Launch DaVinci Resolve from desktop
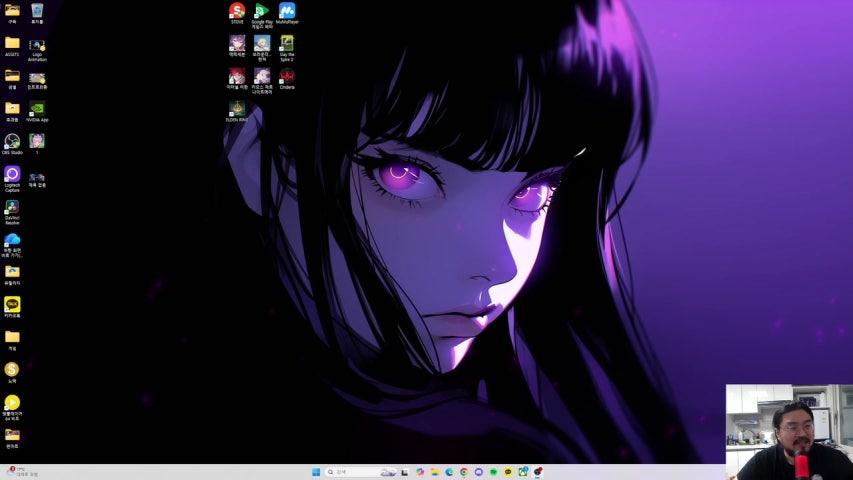Image resolution: width=853 pixels, height=480 pixels. pyautogui.click(x=12, y=212)
